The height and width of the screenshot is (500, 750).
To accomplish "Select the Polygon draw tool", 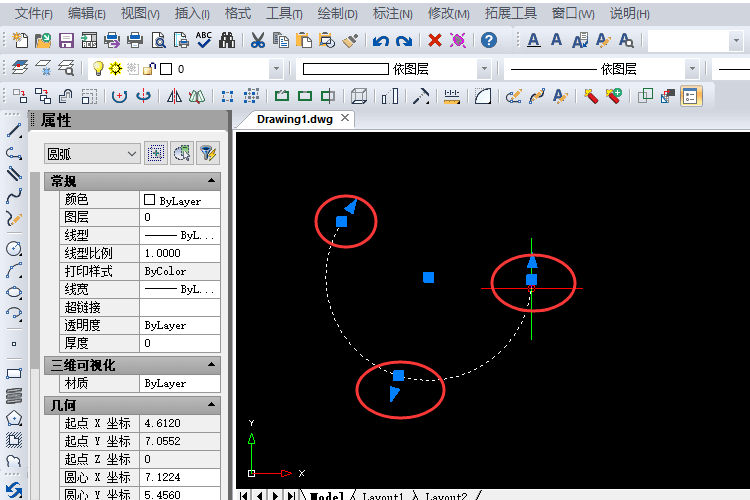I will click(14, 418).
